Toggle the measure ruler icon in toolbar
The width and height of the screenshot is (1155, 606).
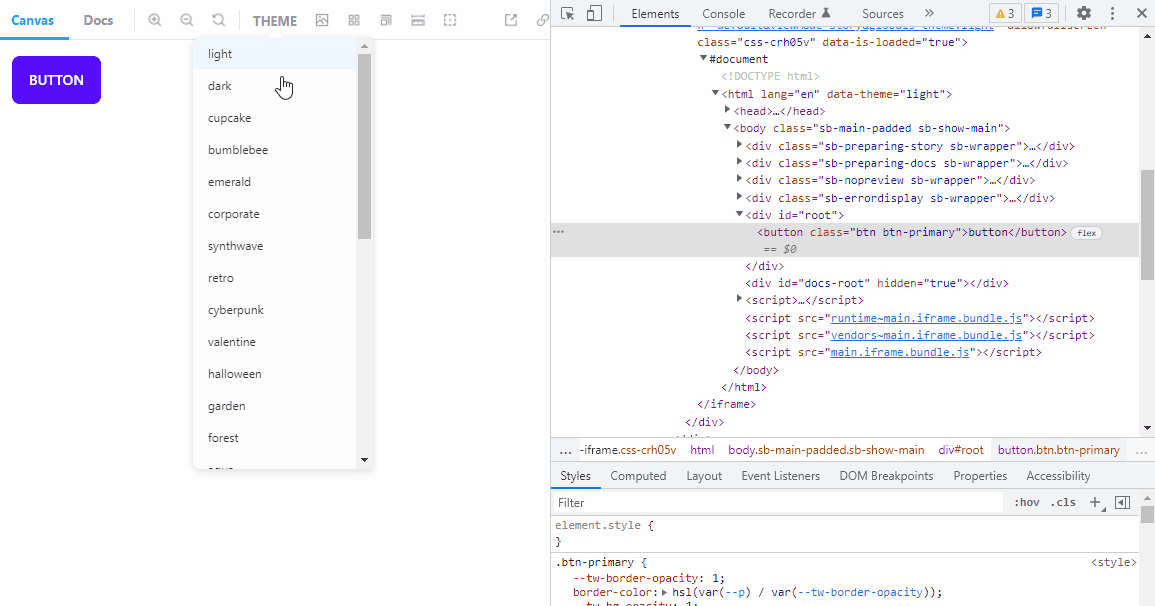(x=418, y=21)
